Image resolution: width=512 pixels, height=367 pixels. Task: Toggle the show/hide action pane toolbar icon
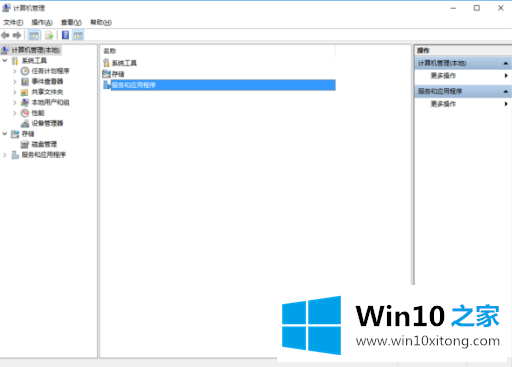(78, 35)
